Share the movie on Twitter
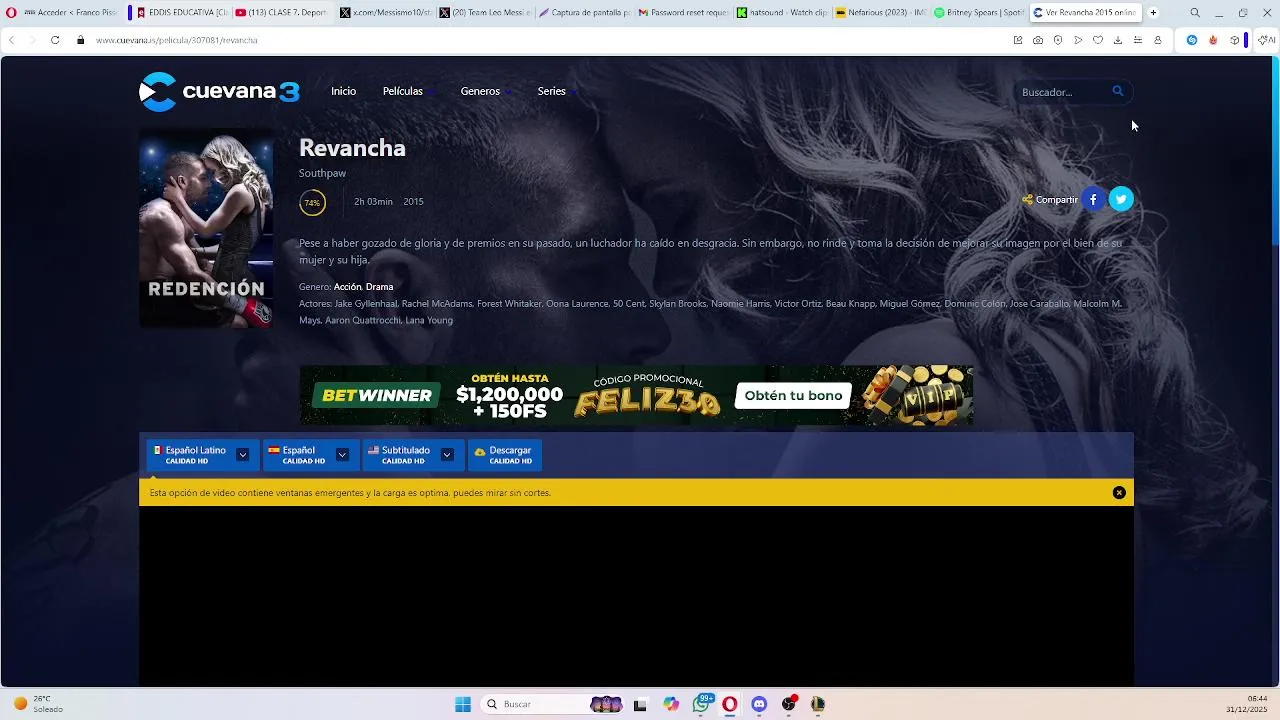The width and height of the screenshot is (1280, 720). coord(1121,199)
